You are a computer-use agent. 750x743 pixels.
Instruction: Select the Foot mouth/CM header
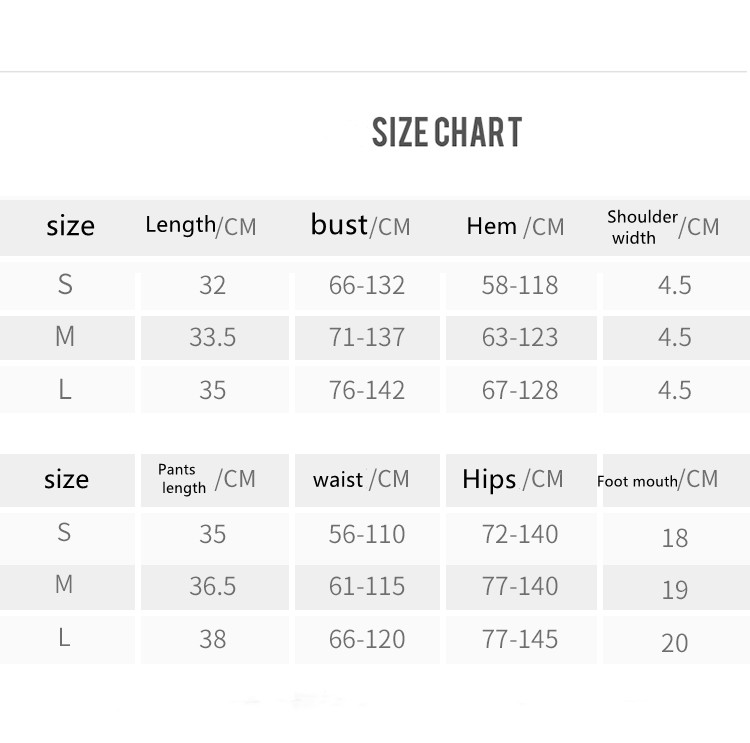click(657, 480)
